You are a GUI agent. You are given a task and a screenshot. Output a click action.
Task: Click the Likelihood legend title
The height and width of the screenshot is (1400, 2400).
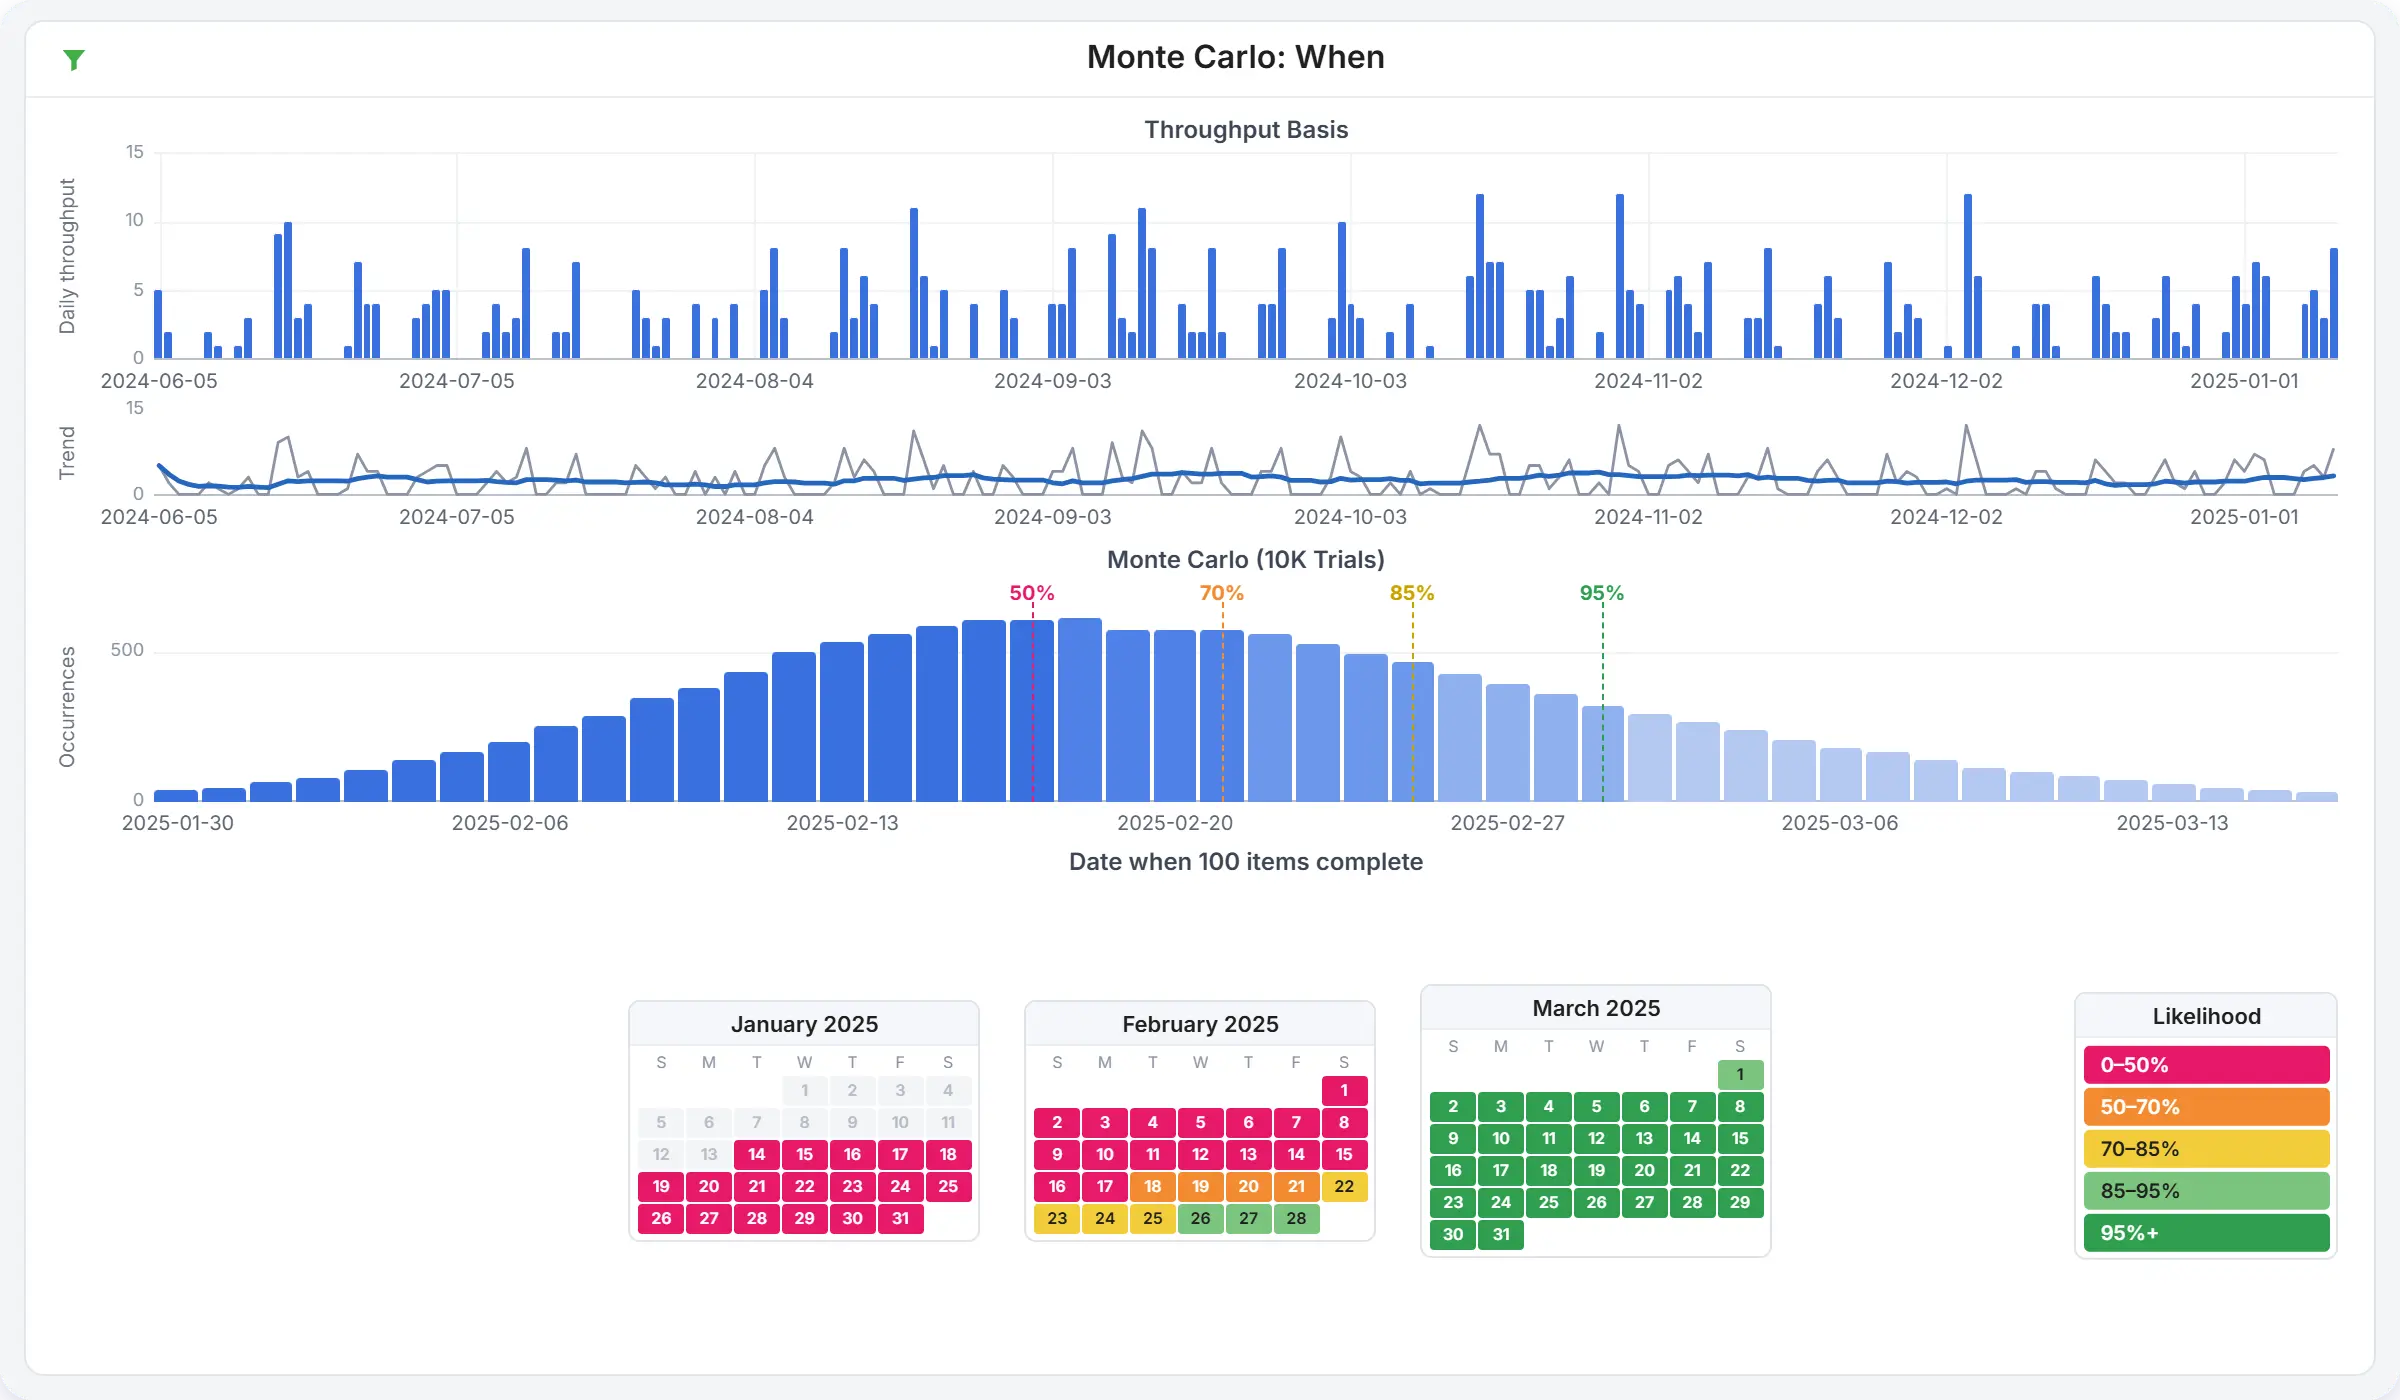click(2206, 1016)
